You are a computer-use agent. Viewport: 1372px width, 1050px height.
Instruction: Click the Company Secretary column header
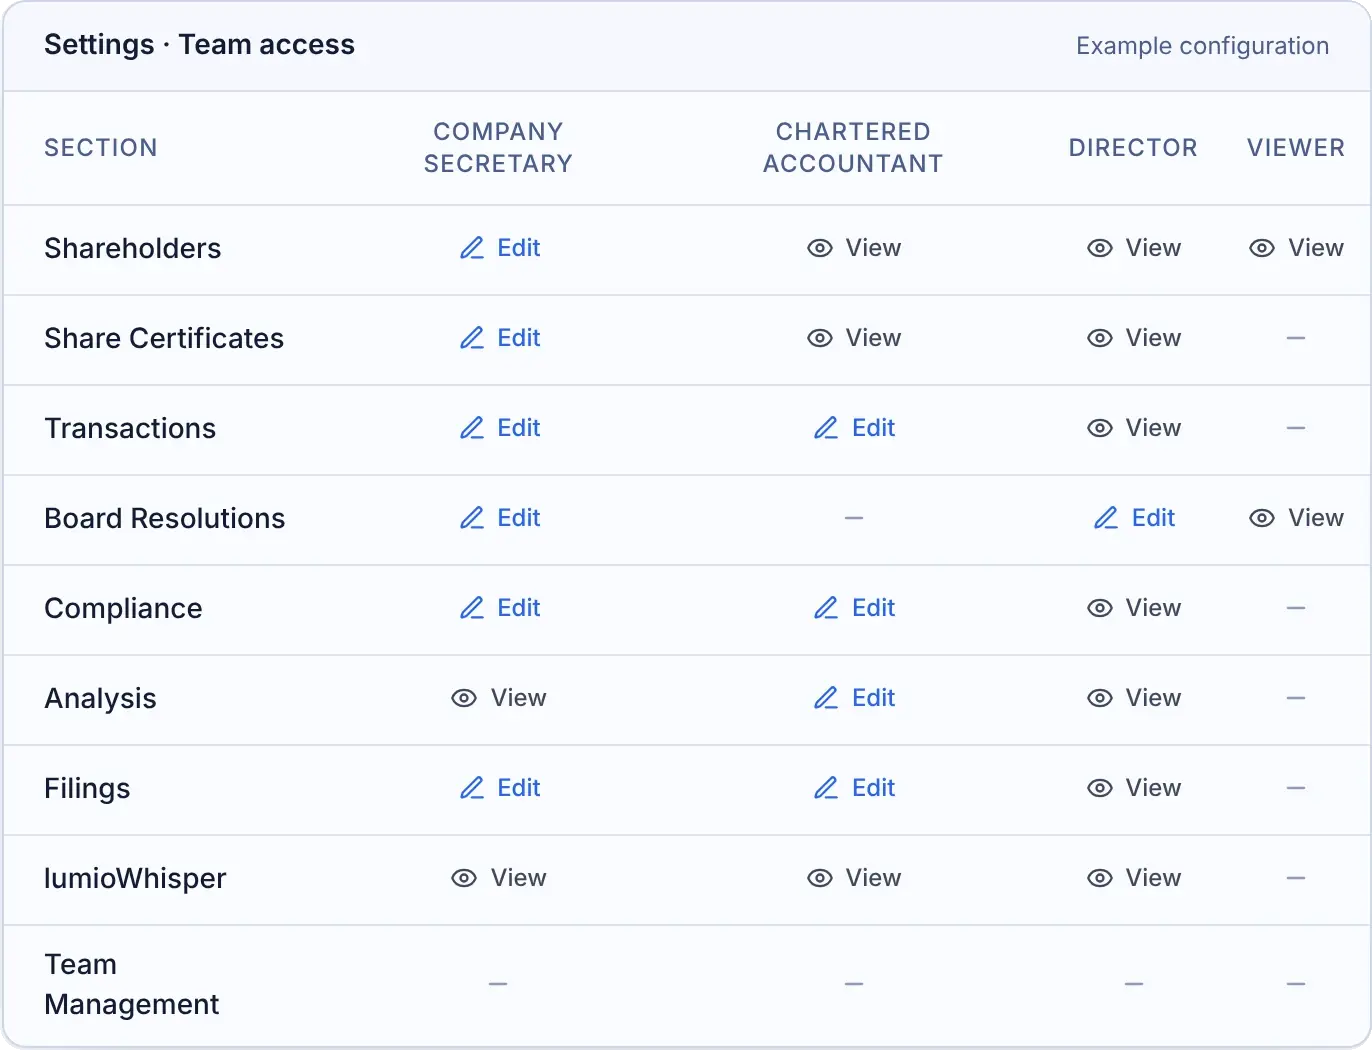tap(498, 148)
